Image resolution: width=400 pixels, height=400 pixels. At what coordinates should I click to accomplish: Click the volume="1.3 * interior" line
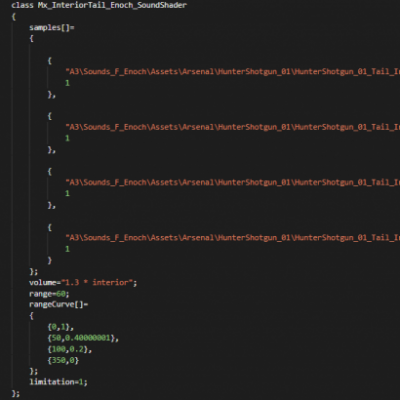pyautogui.click(x=83, y=283)
